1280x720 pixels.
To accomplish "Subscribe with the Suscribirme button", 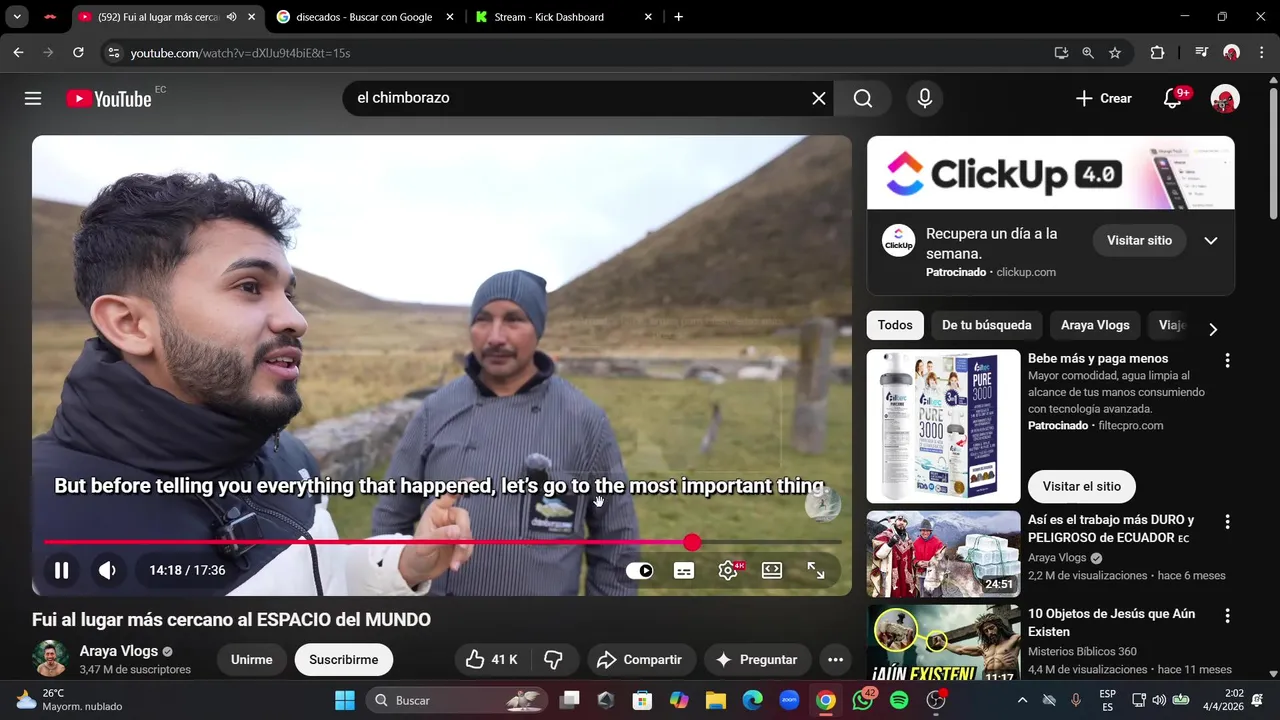I will 343,660.
